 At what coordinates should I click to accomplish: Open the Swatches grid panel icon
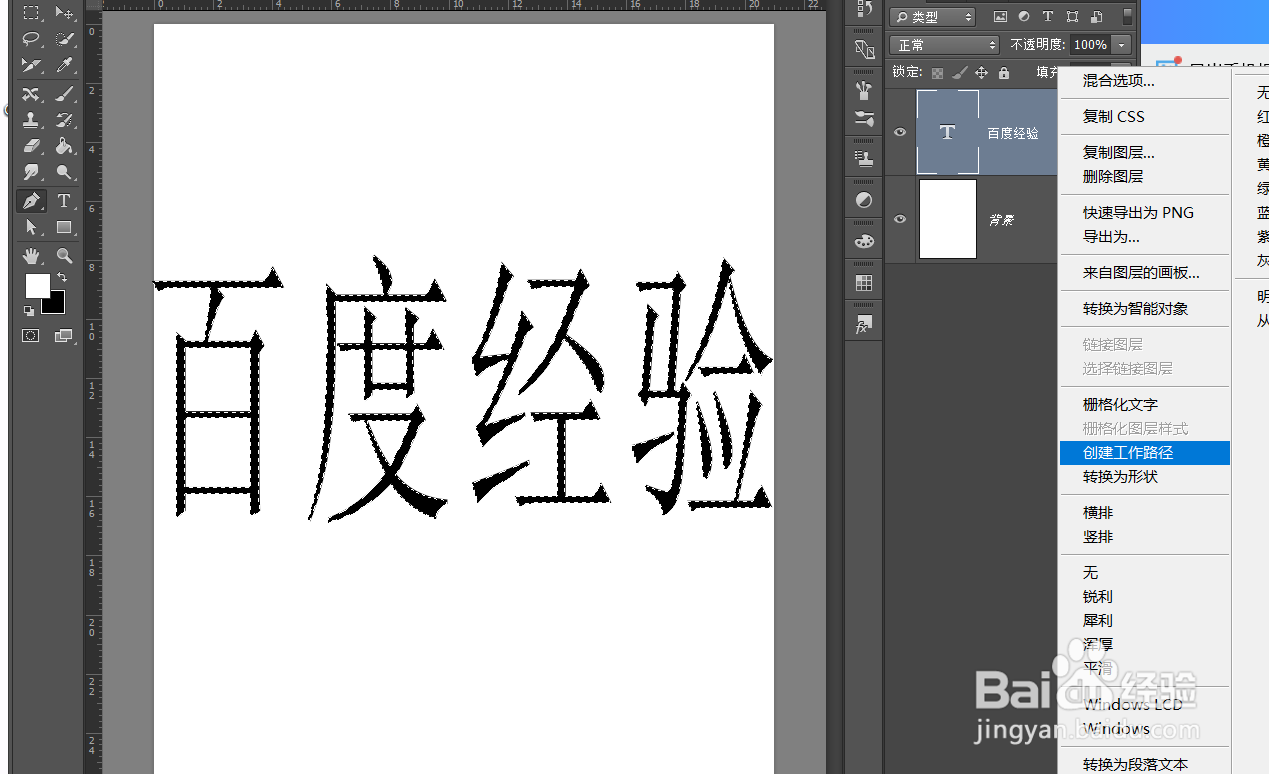pos(864,283)
